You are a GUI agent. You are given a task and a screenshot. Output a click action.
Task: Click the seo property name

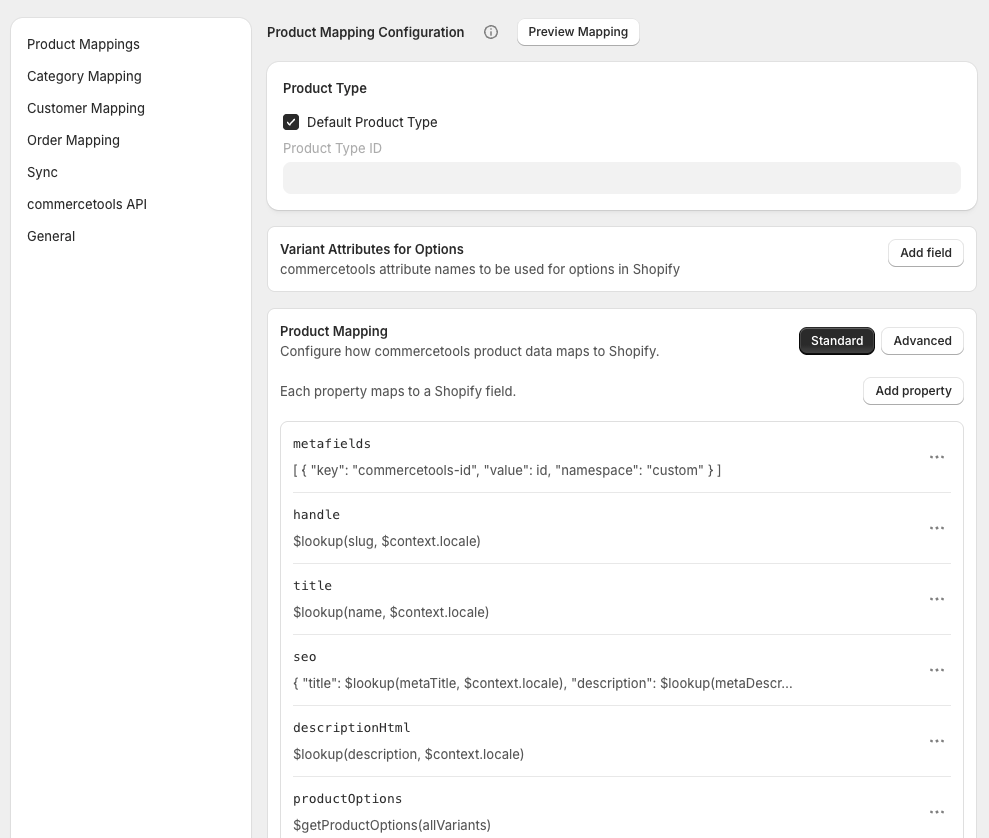(305, 657)
